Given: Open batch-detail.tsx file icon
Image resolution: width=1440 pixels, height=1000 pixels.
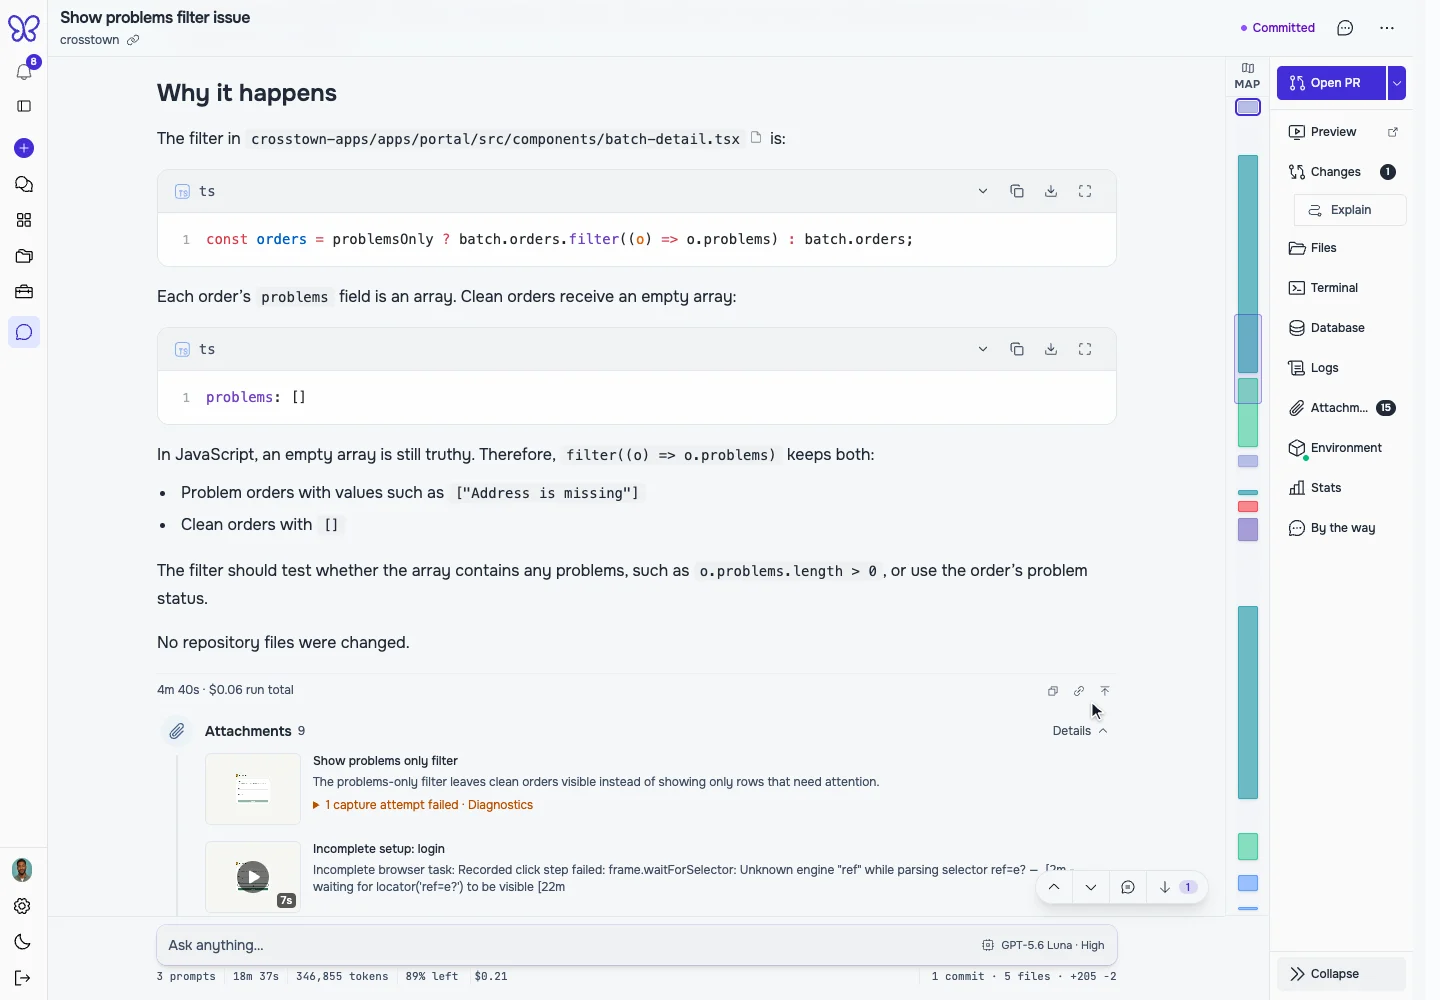Looking at the screenshot, I should (x=756, y=138).
